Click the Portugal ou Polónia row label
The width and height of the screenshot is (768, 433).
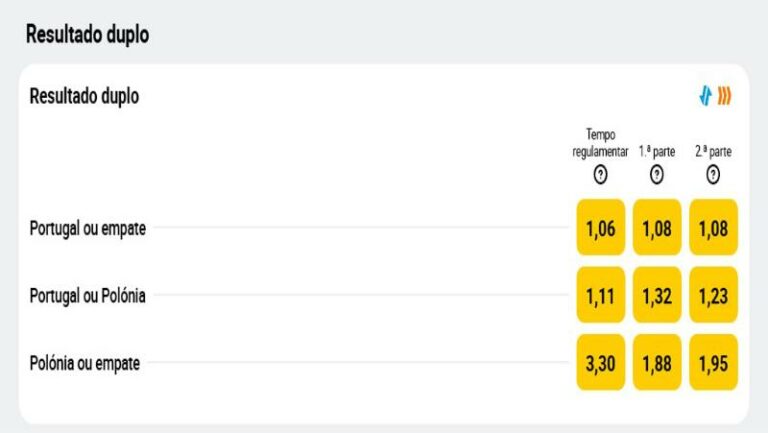pos(88,296)
